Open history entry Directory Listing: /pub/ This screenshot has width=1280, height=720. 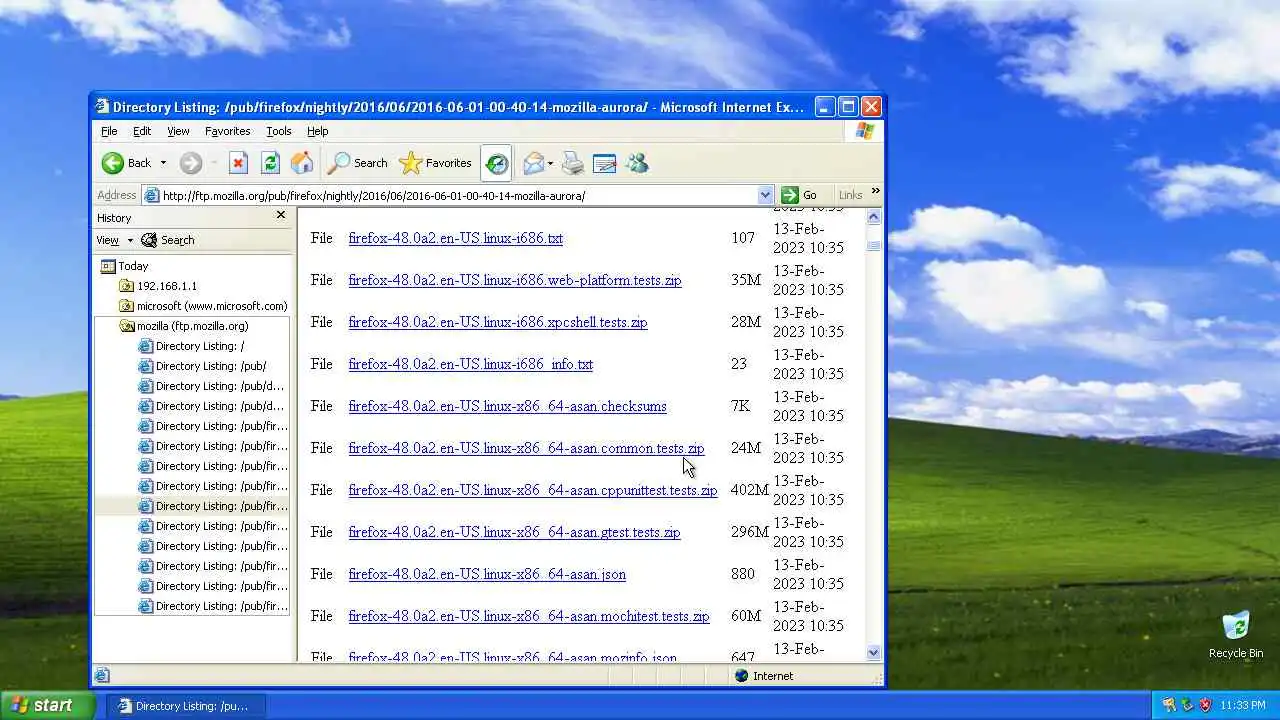click(202, 366)
